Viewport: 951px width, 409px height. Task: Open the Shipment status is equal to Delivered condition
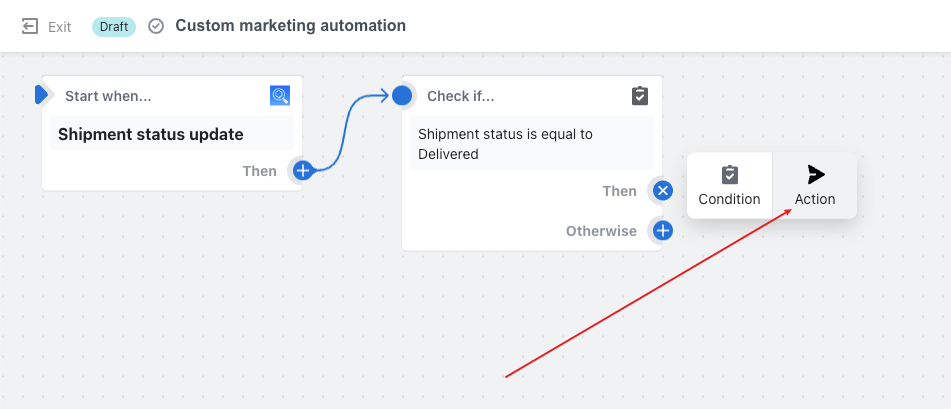coord(532,144)
